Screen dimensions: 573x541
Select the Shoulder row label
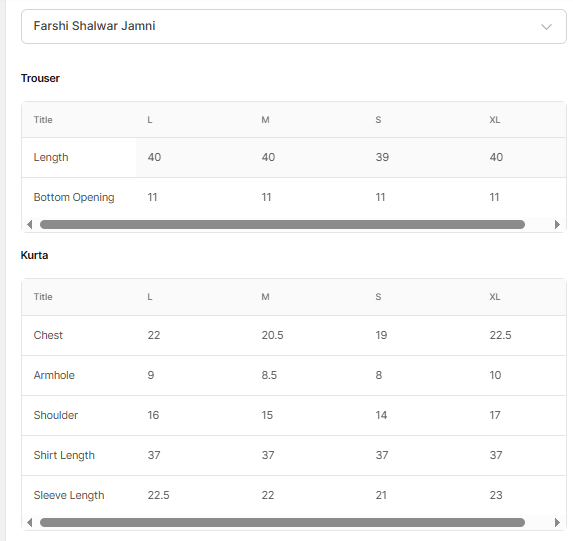tap(56, 415)
